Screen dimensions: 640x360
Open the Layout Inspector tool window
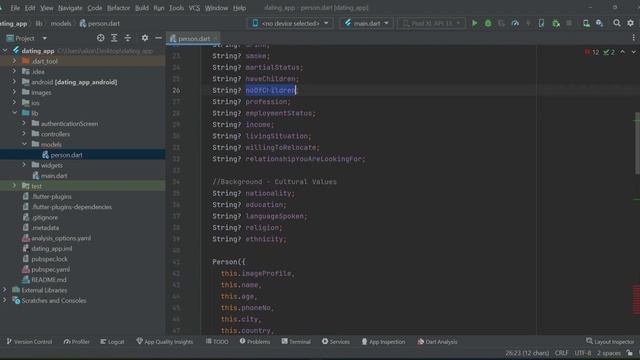(x=610, y=342)
